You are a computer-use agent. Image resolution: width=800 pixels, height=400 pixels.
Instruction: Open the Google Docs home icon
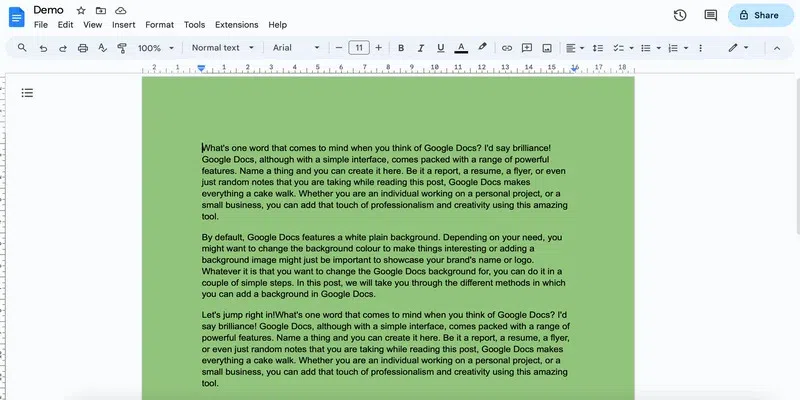[x=16, y=17]
